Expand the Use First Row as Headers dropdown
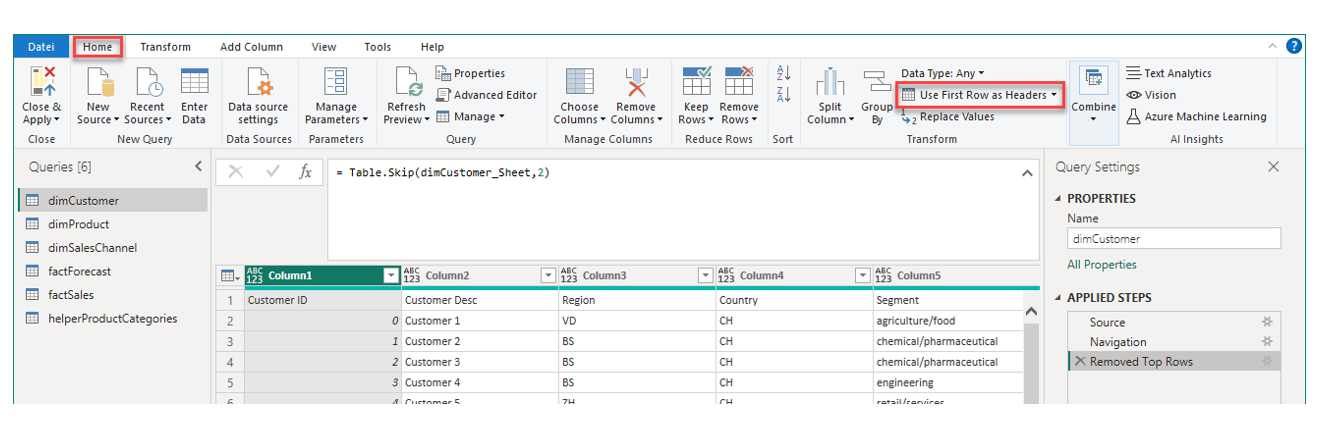 tap(1054, 95)
